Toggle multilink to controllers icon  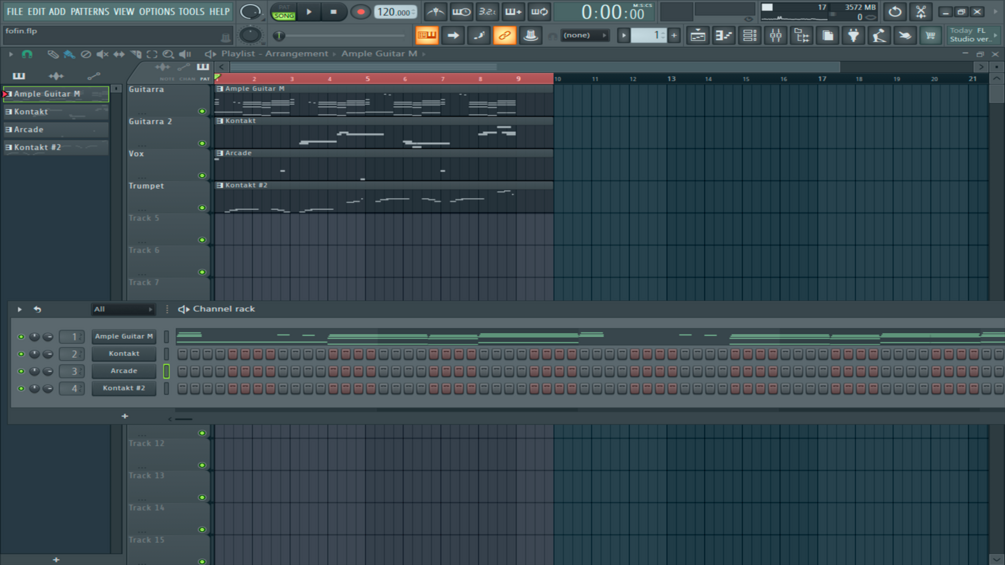tap(504, 35)
